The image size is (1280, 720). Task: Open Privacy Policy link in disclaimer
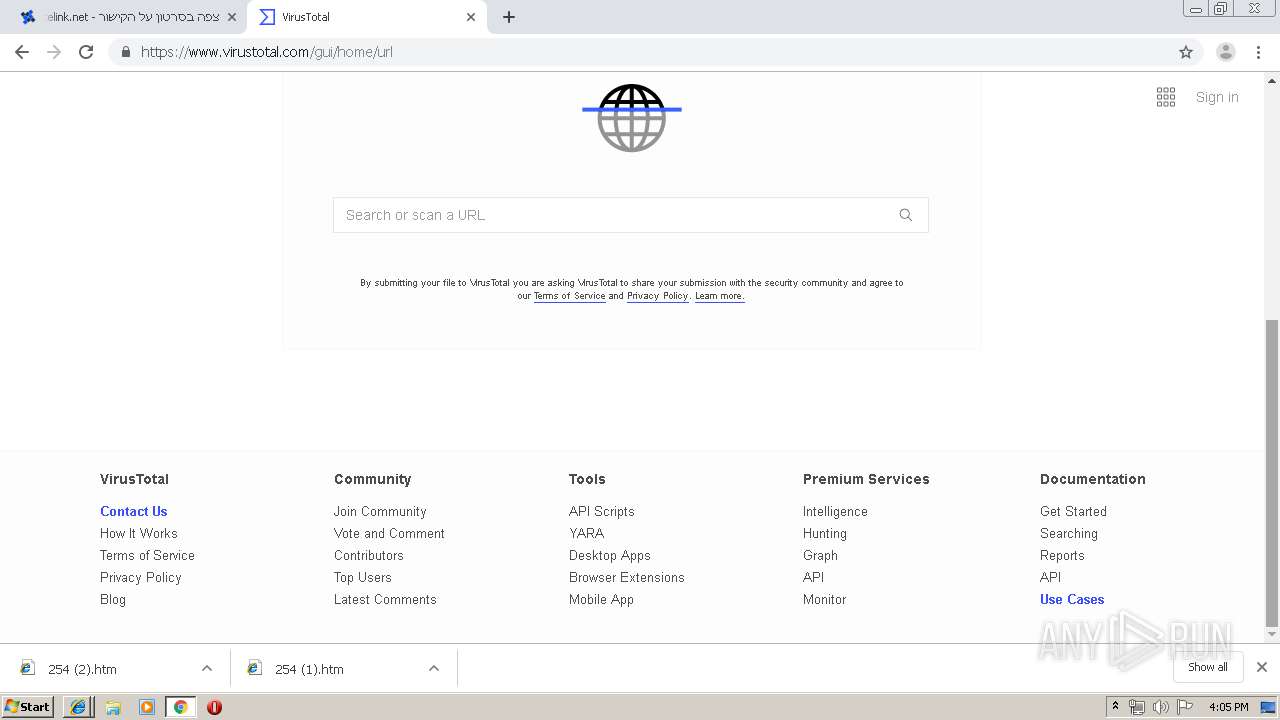coord(657,296)
